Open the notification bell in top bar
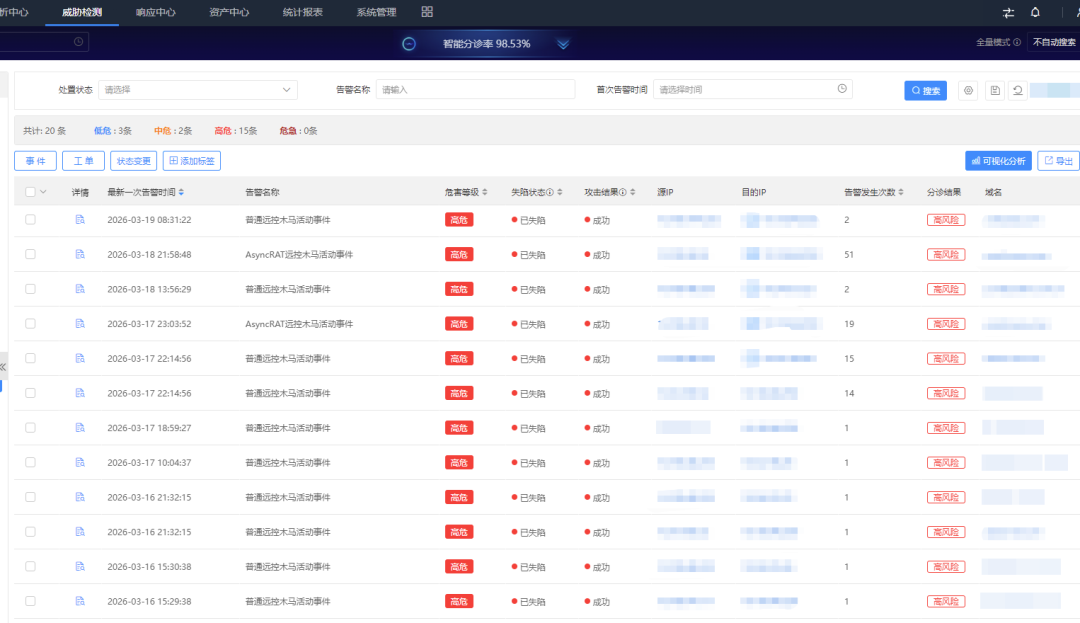1080x623 pixels. tap(1035, 12)
